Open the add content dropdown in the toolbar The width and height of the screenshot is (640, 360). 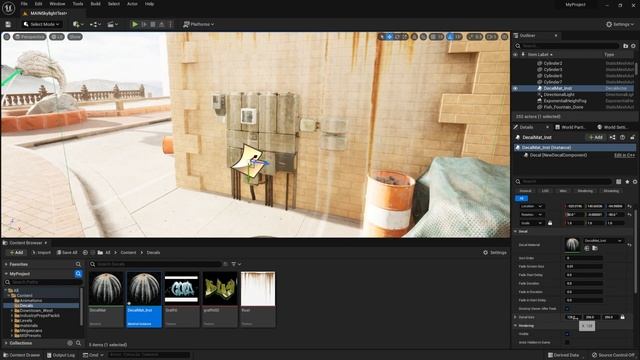pos(78,24)
